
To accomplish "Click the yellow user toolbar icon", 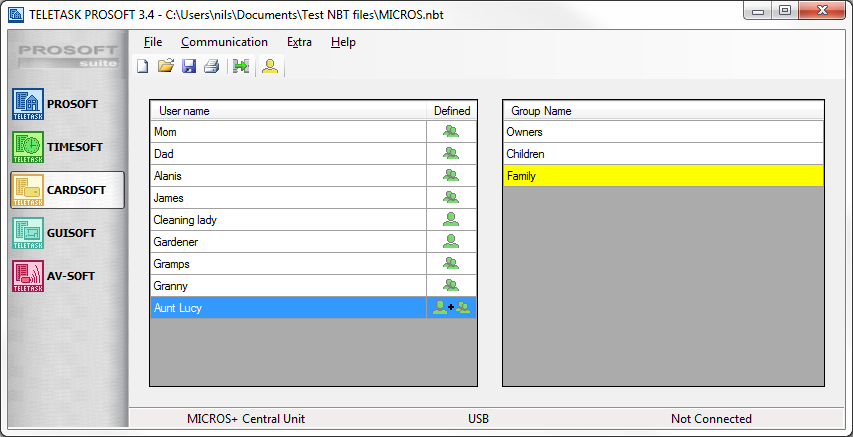I will [x=269, y=67].
